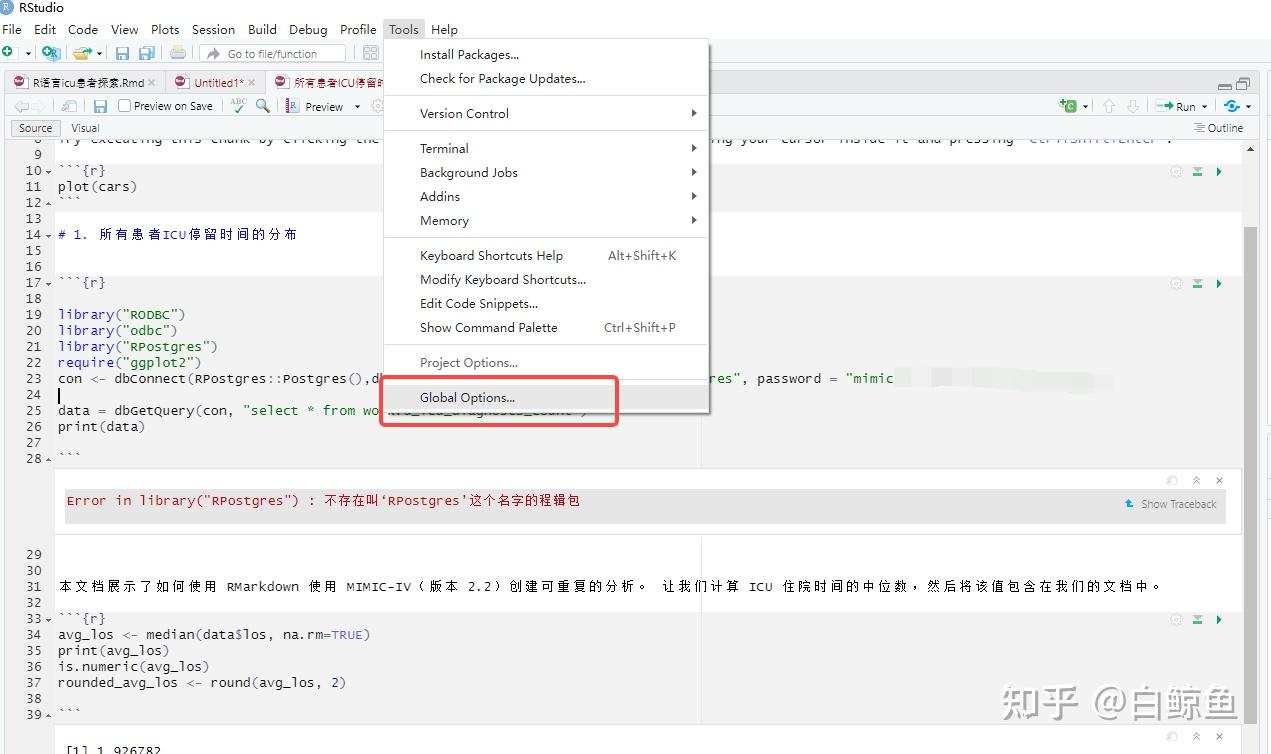
Task: Switch editor to Visual mode
Action: 85,128
